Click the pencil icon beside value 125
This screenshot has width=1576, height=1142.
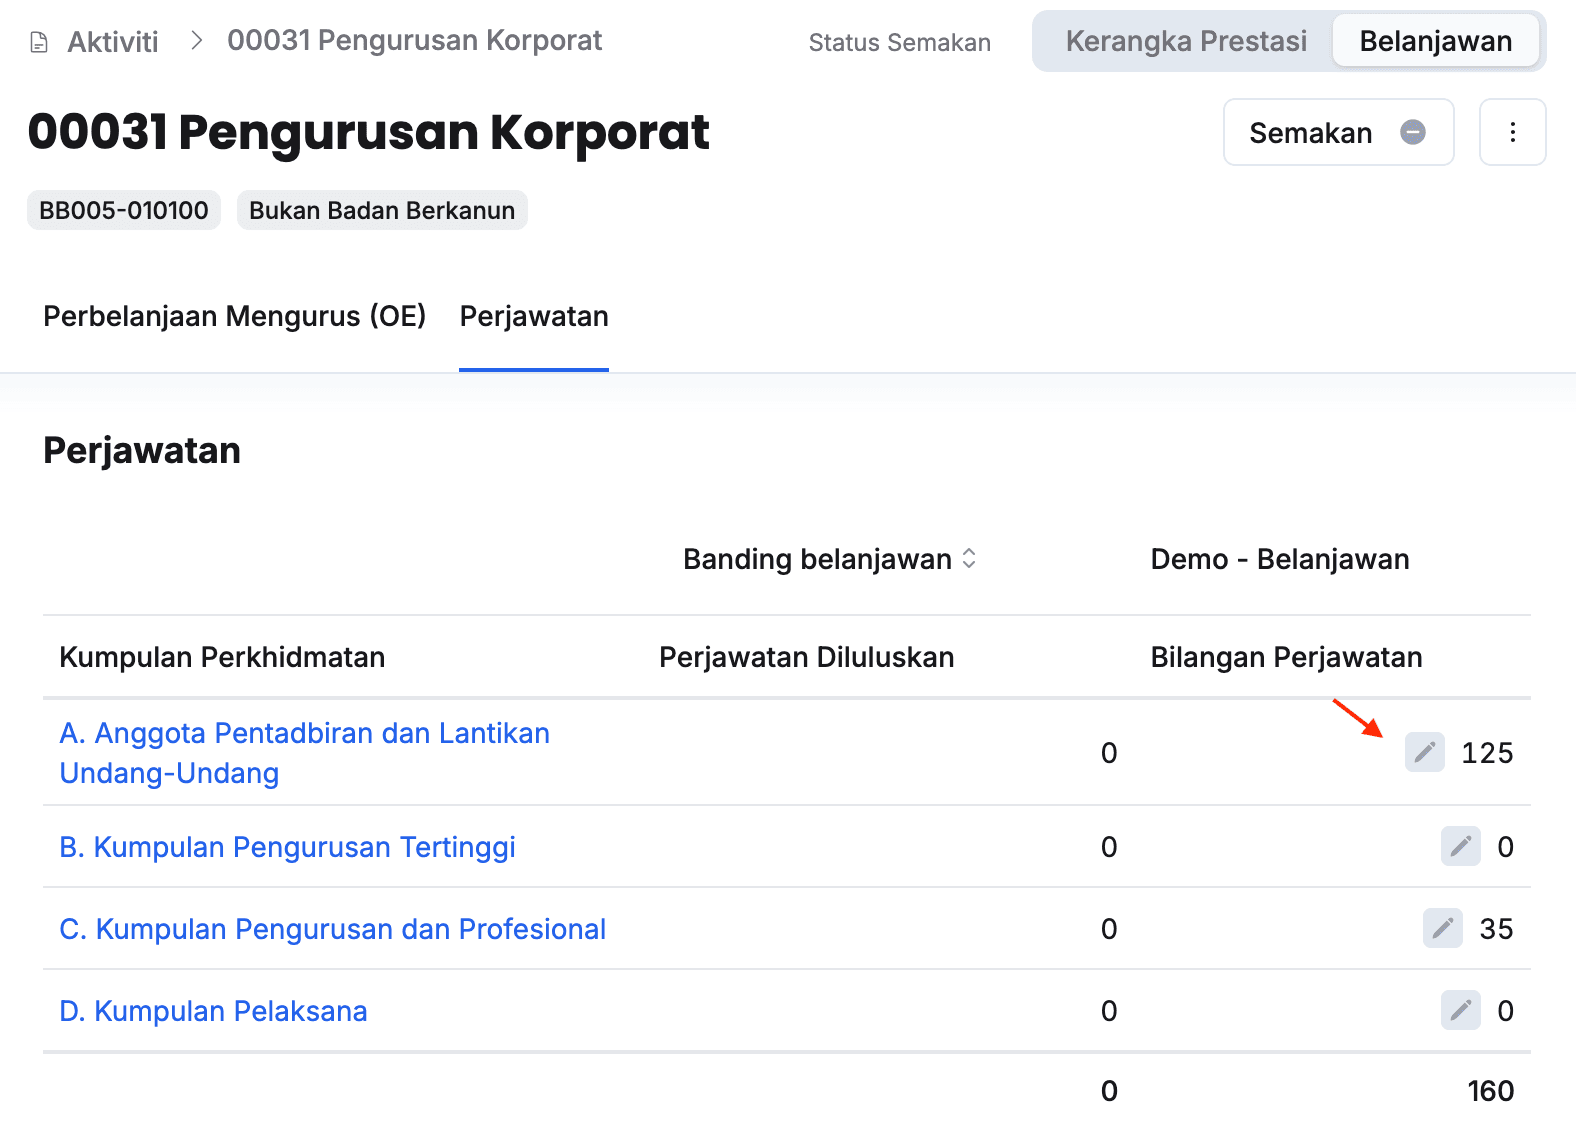point(1424,752)
